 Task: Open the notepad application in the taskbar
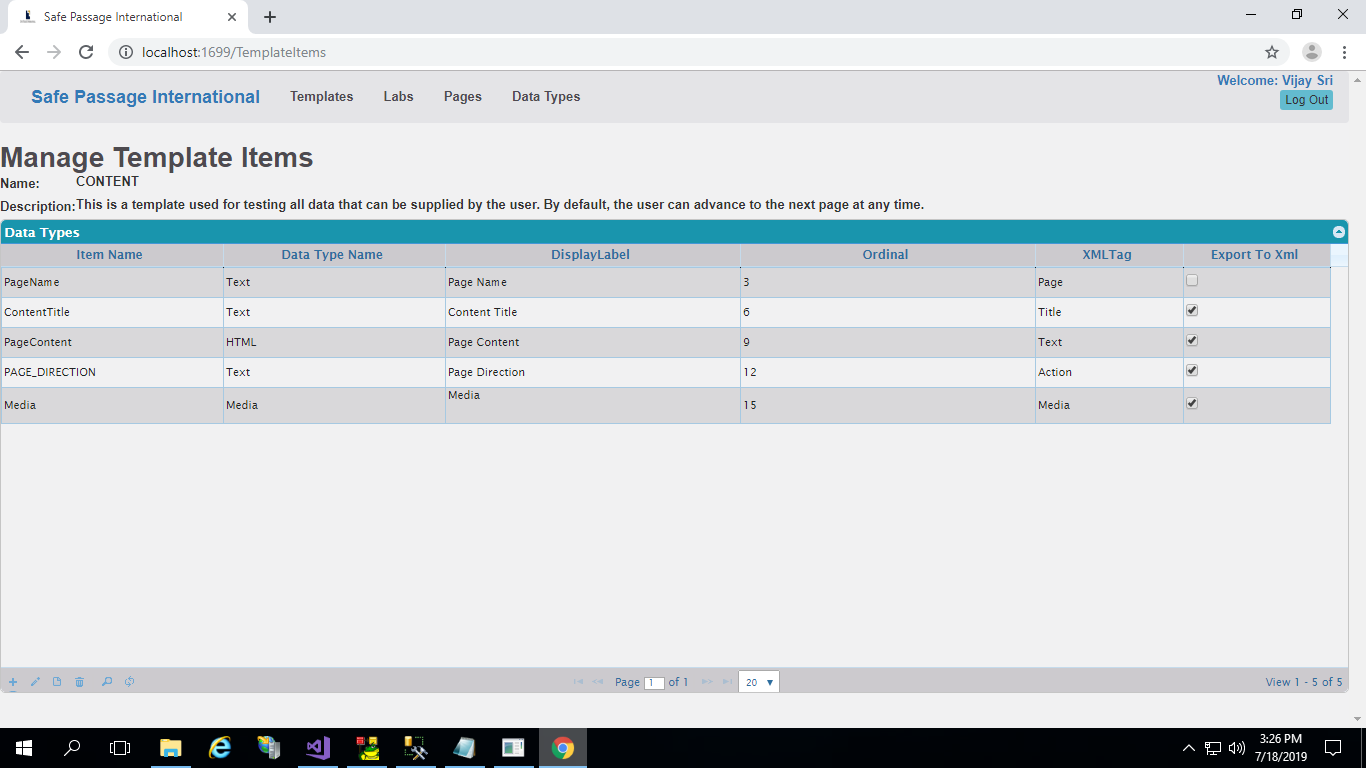tap(465, 748)
